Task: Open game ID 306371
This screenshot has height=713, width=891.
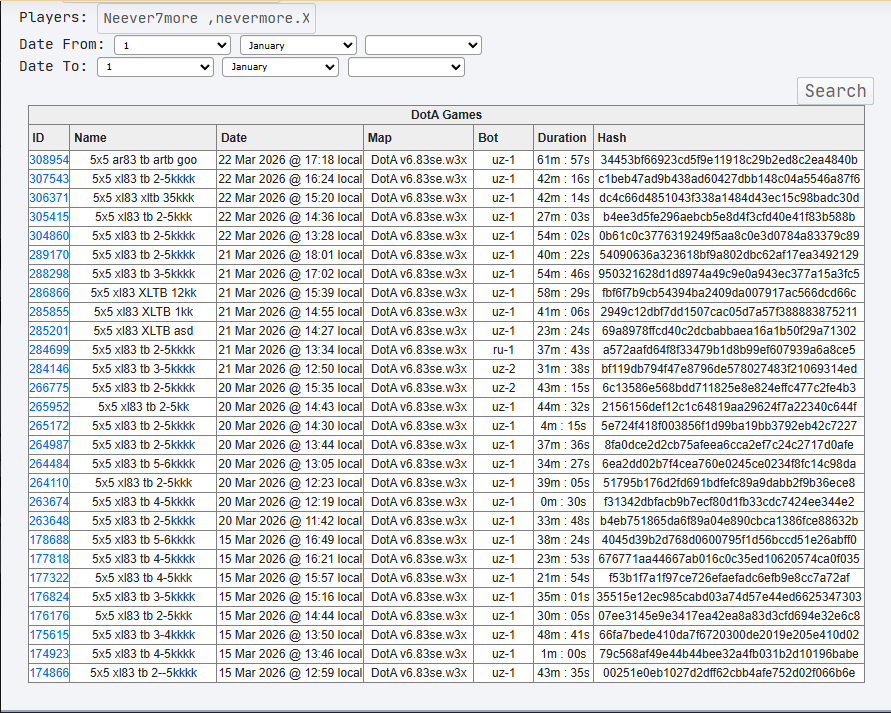Action: point(49,198)
